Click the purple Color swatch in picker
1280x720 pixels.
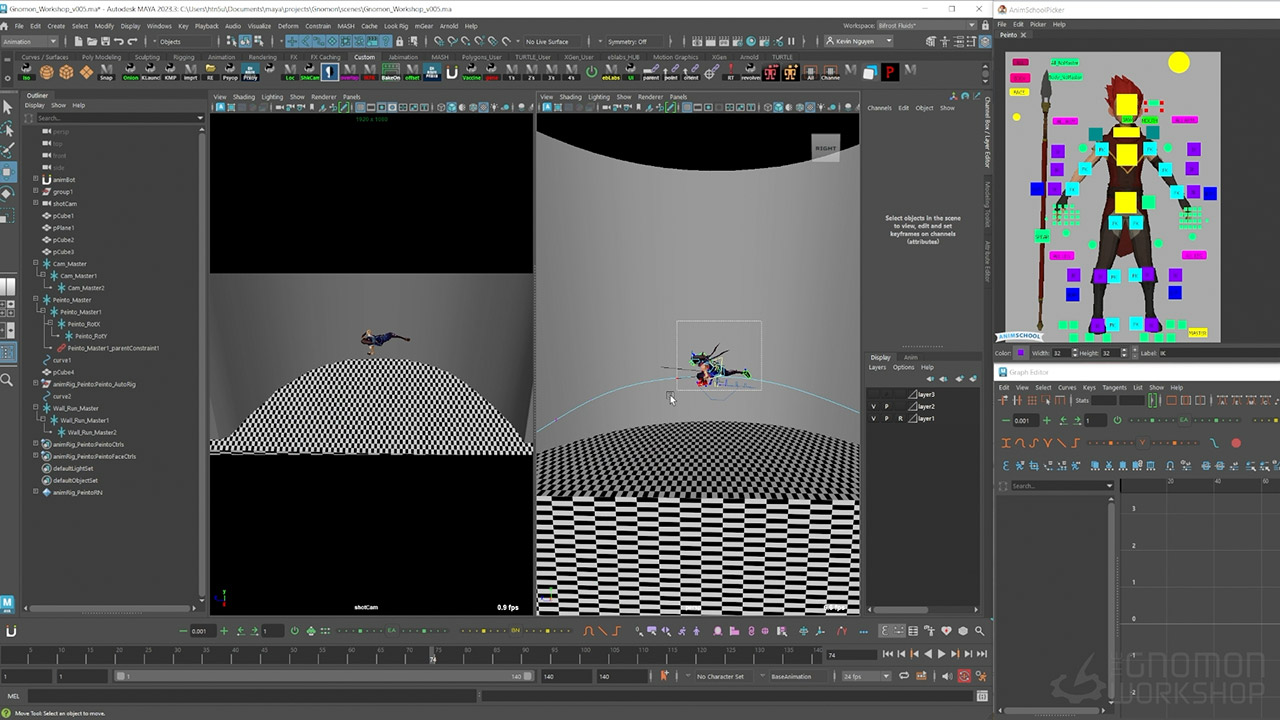pyautogui.click(x=1020, y=353)
